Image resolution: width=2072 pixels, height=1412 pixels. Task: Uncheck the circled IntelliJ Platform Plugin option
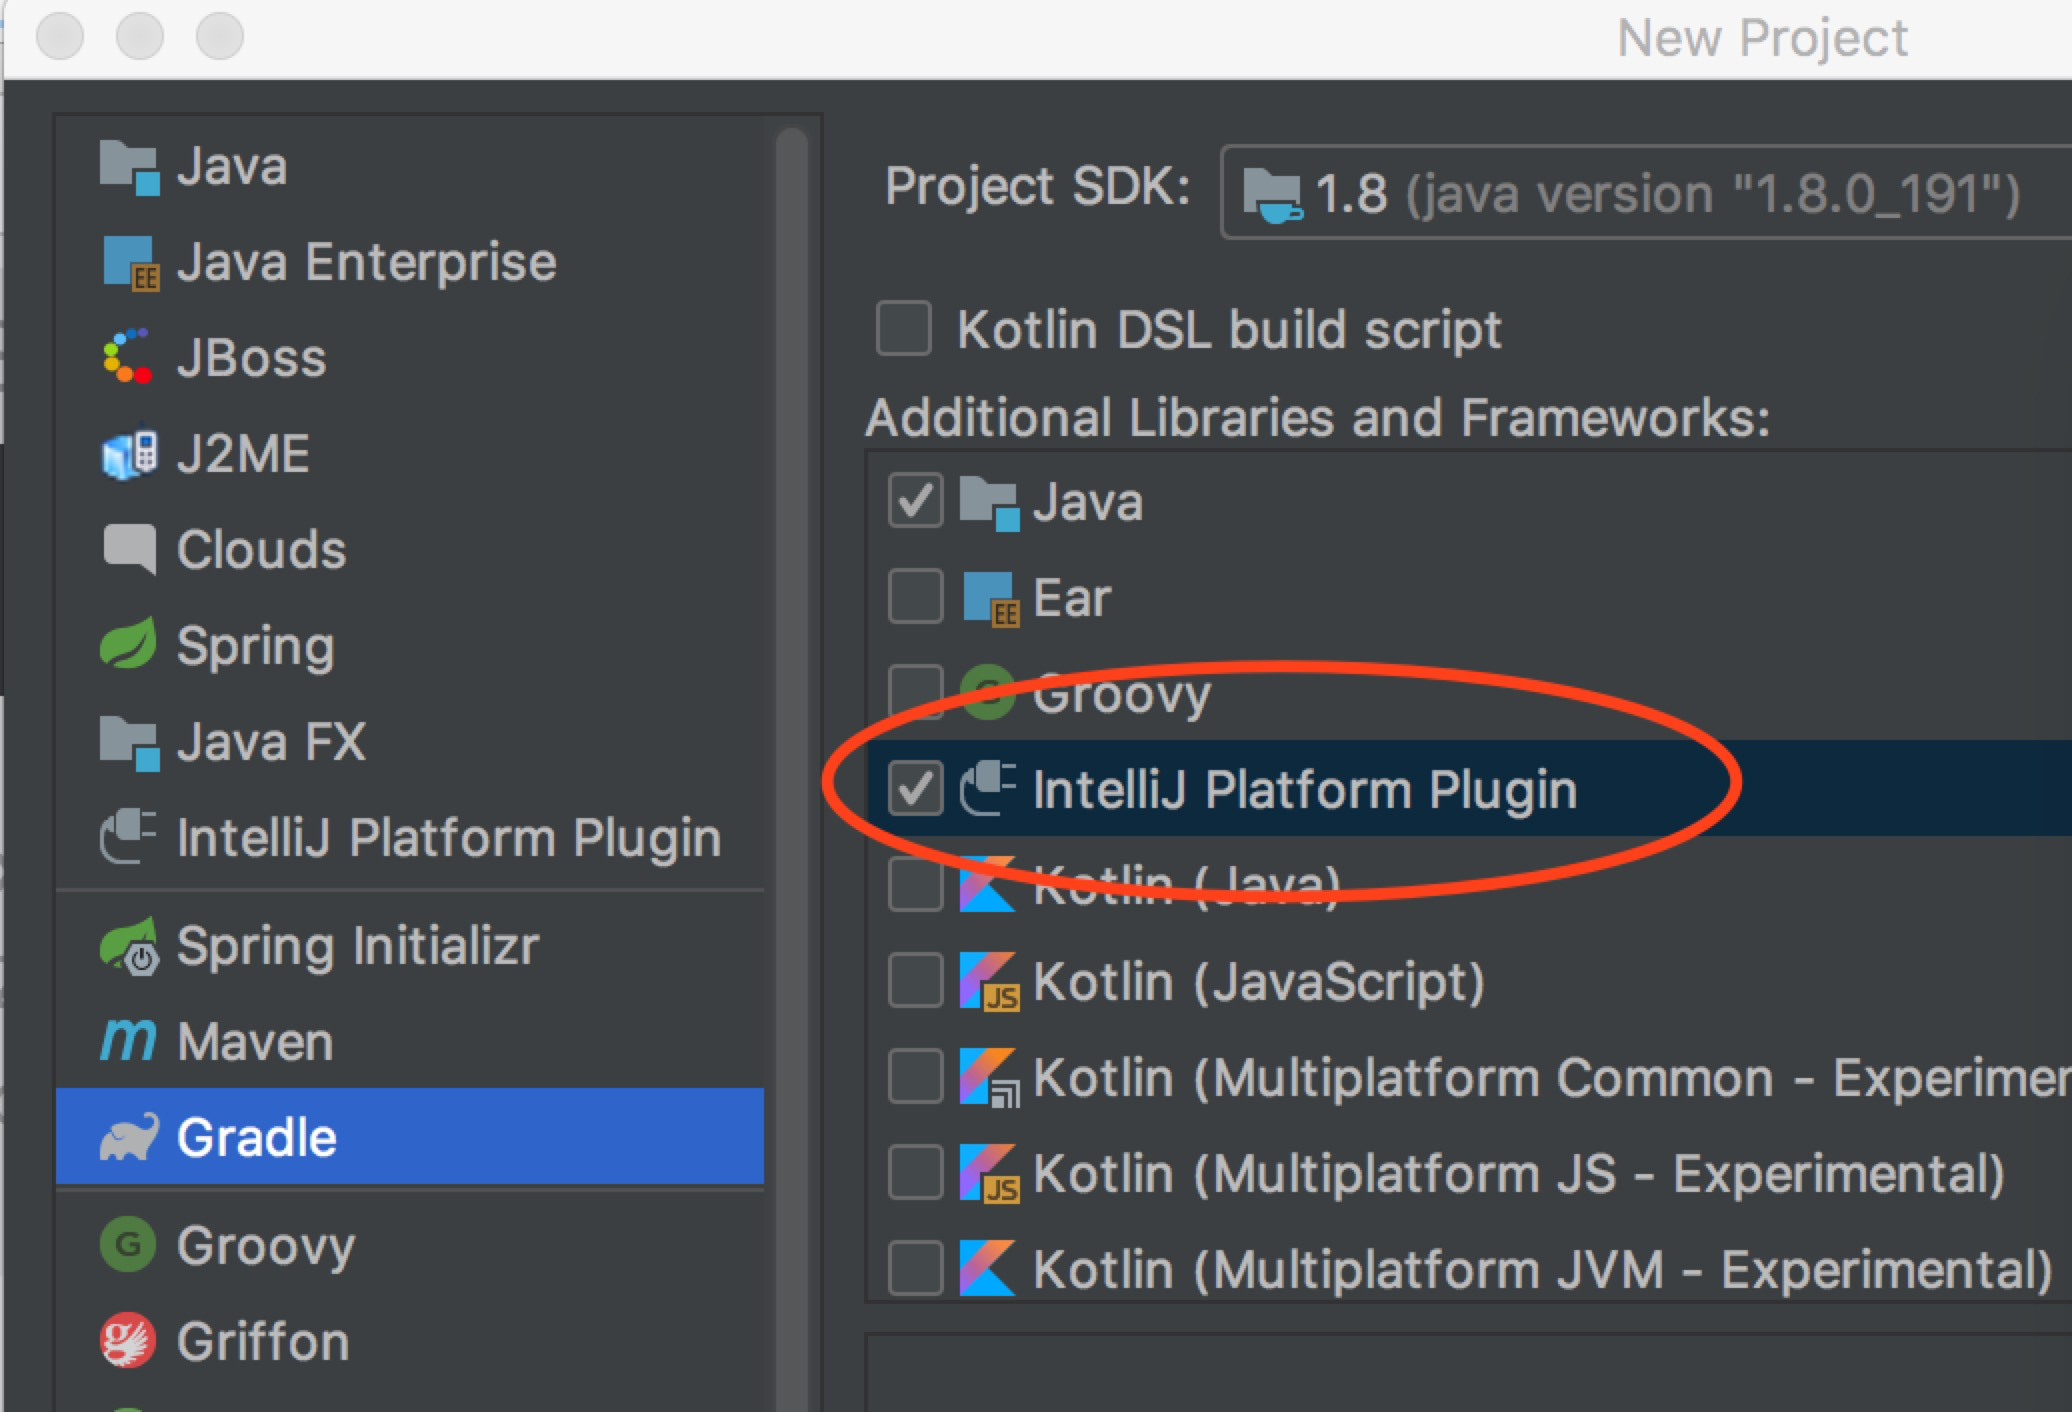pyautogui.click(x=914, y=789)
